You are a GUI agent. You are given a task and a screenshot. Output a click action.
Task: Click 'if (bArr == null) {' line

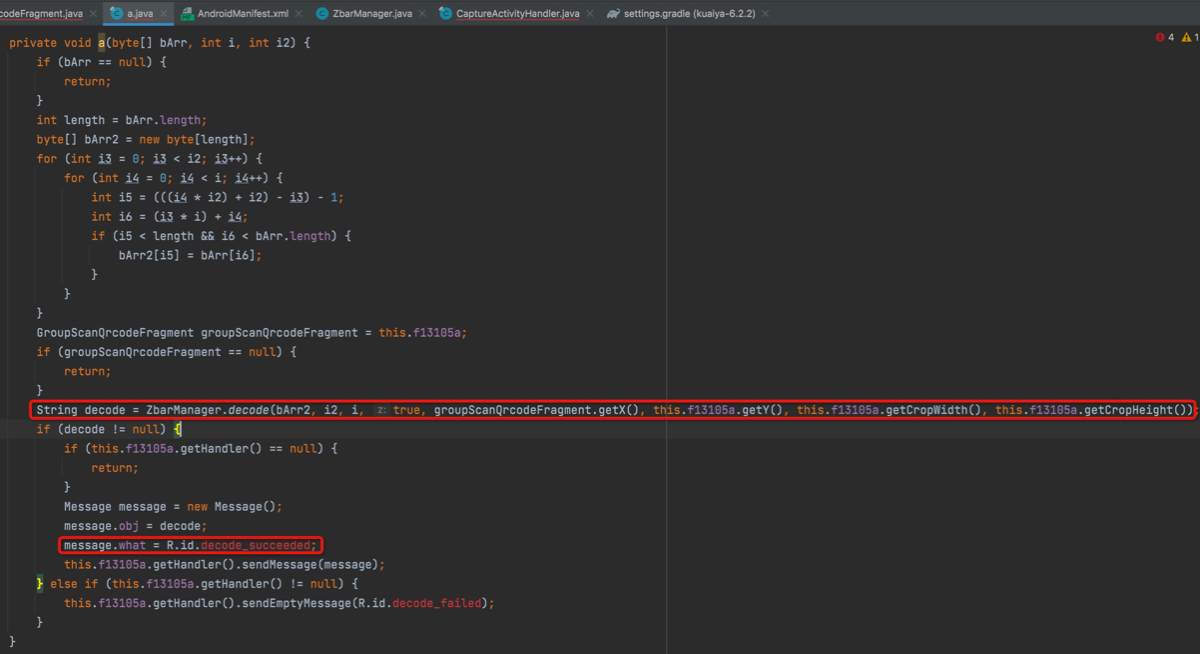point(101,62)
